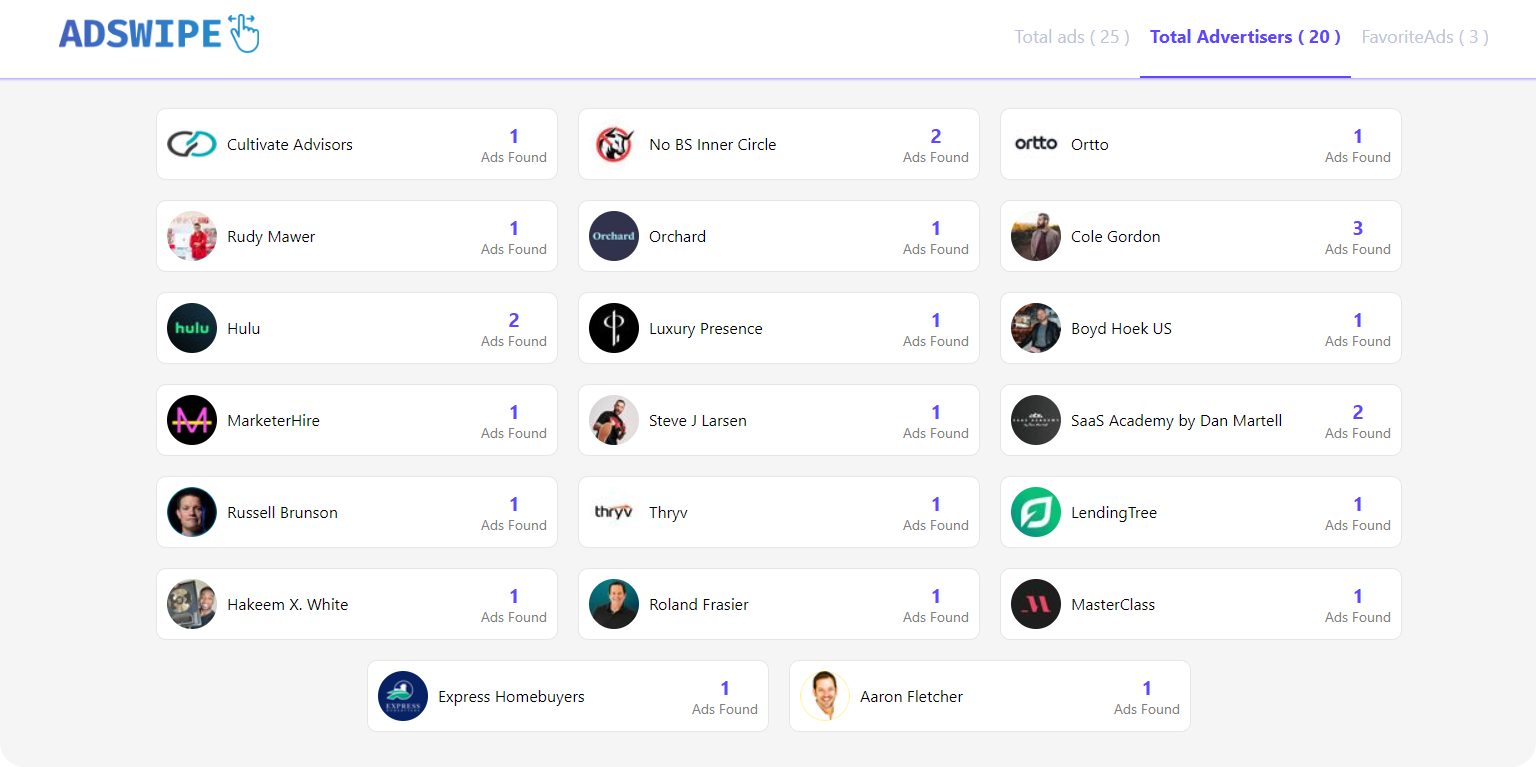
Task: Click Orchard's 1 Ads Found count
Action: pos(936,238)
